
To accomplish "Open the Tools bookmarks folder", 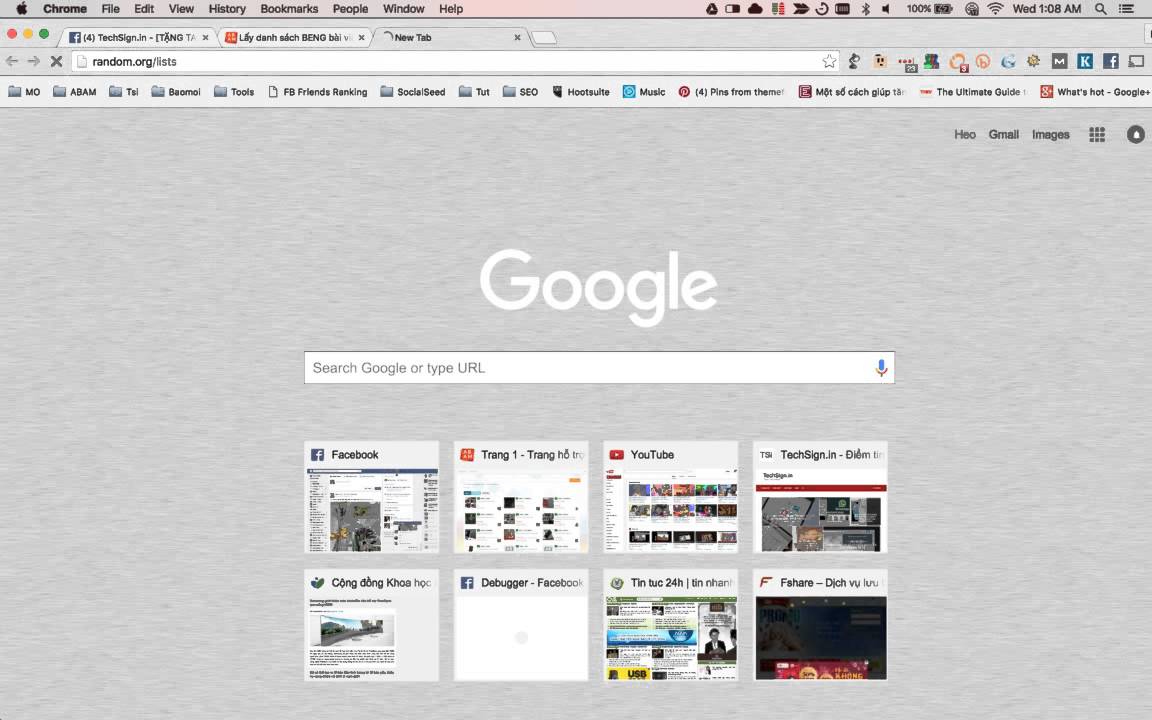I will pos(234,92).
